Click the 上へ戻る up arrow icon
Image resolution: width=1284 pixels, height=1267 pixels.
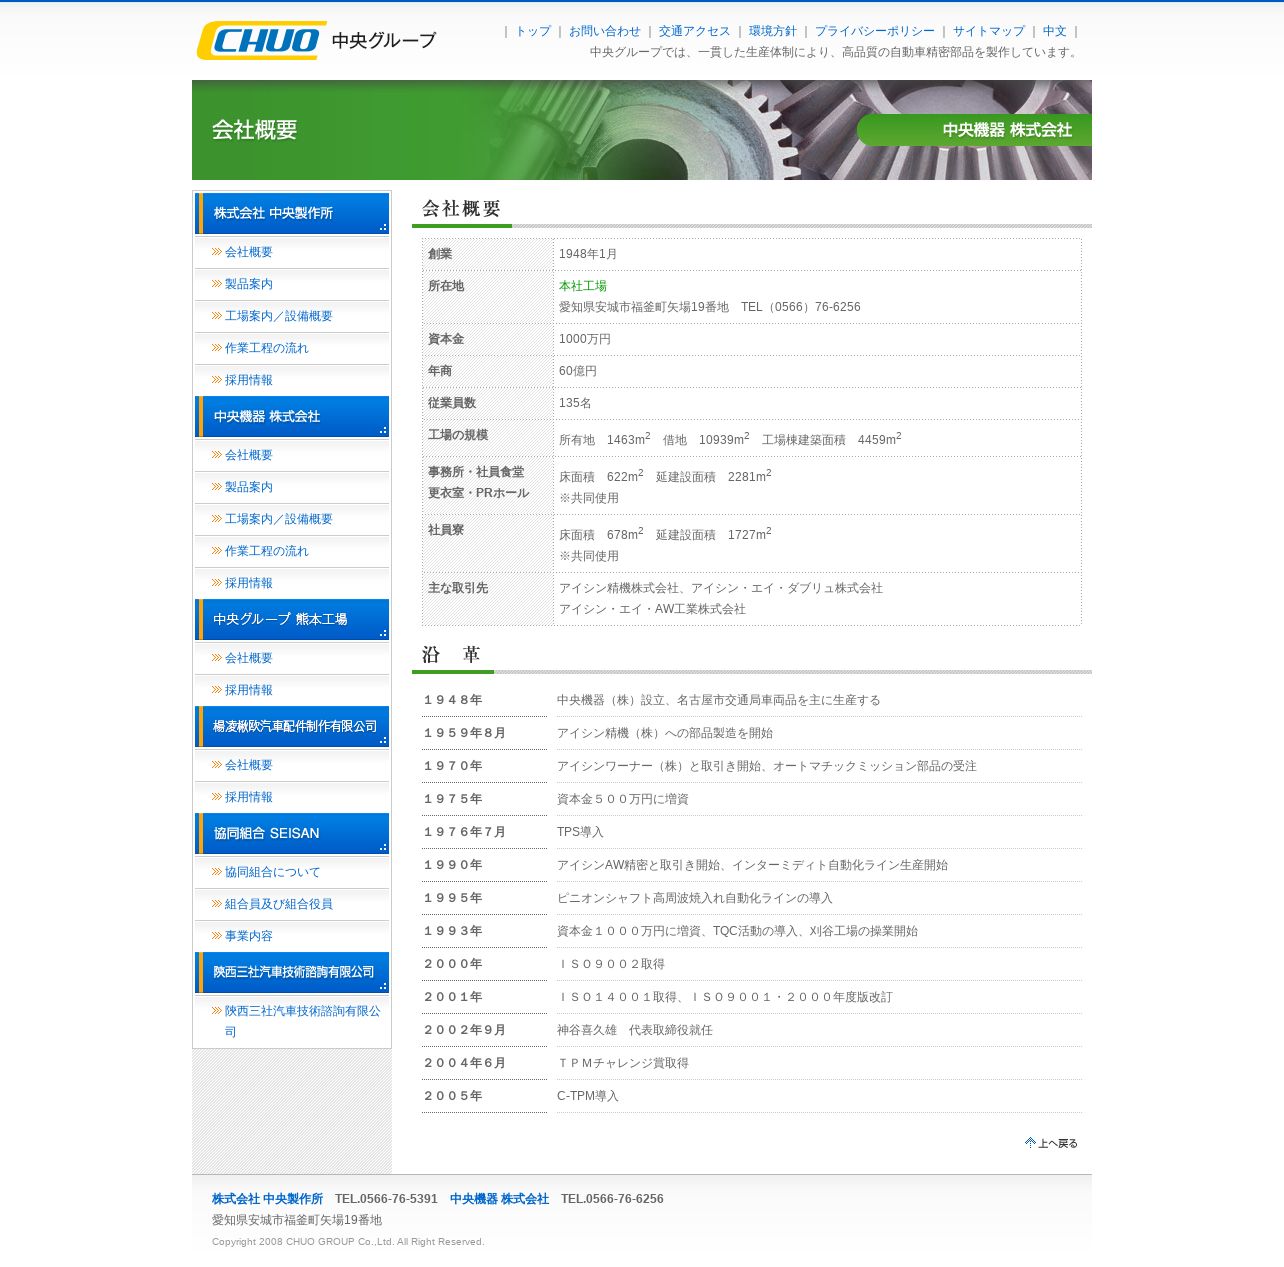coord(1030,1142)
